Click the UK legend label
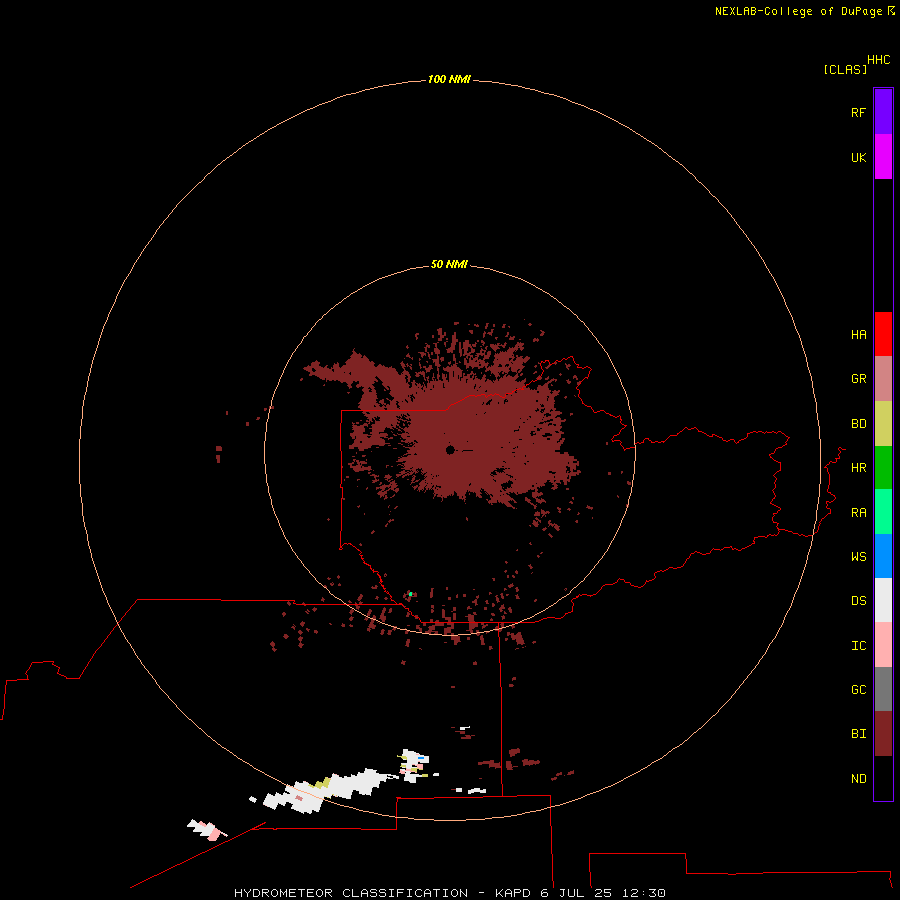Viewport: 900px width, 900px height. [858, 157]
